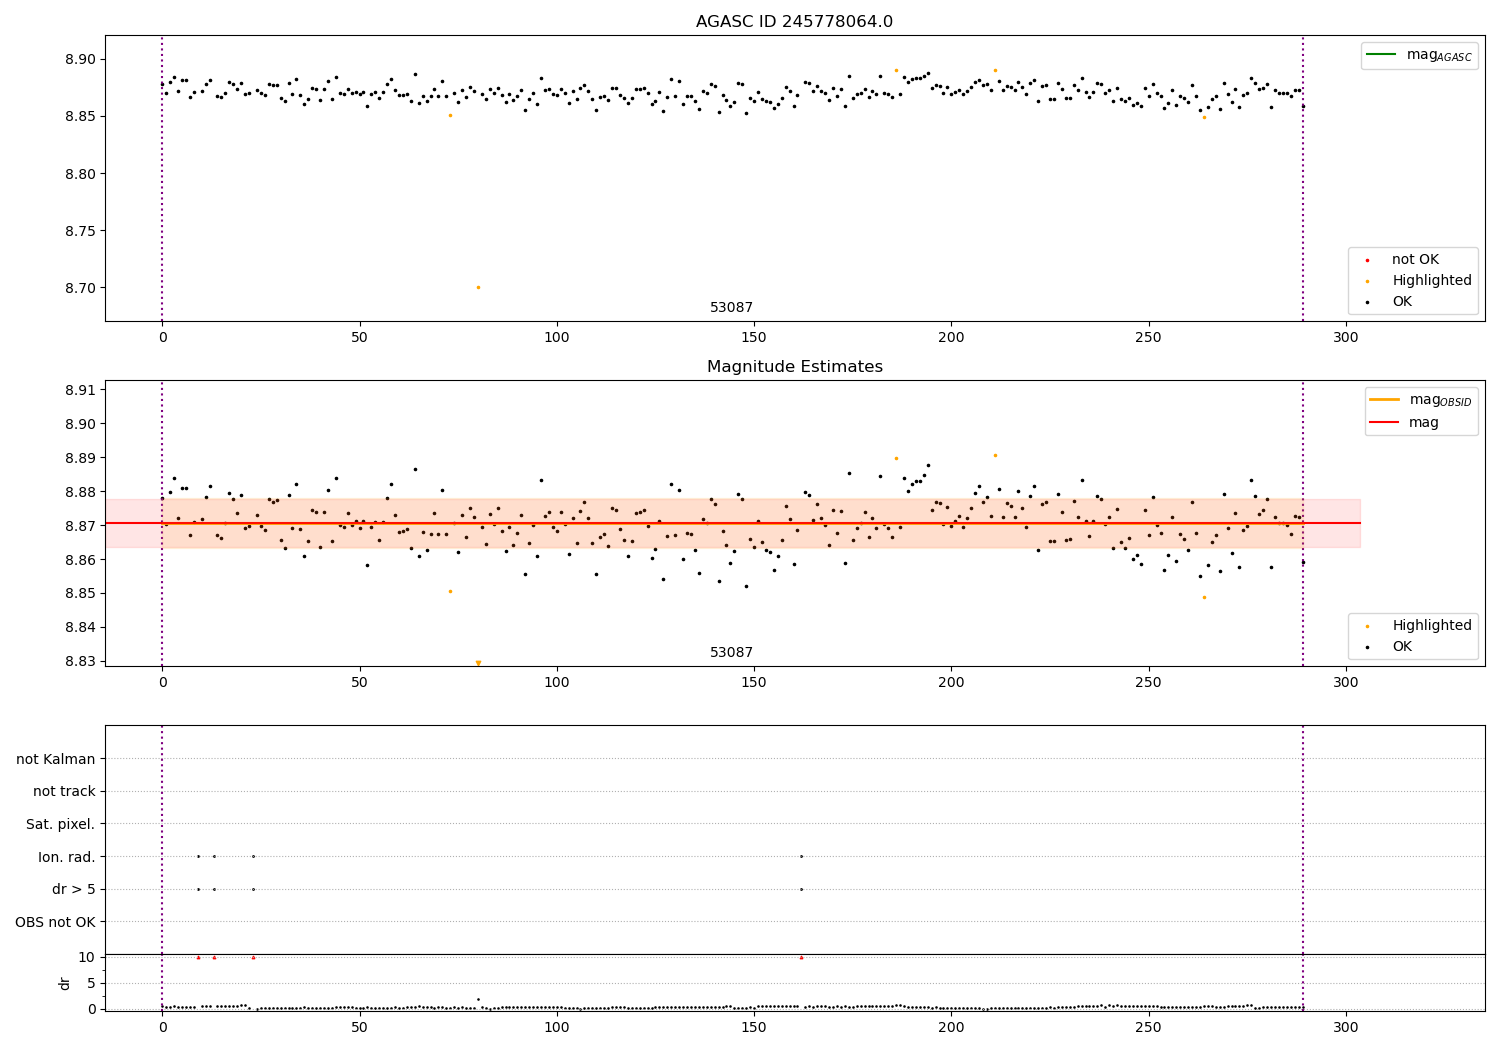Click the orange outlier point at 8.70 in top plot
The height and width of the screenshot is (1050, 1500).
pyautogui.click(x=478, y=288)
